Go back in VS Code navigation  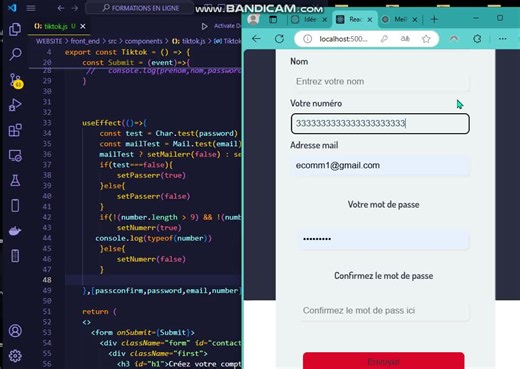(61, 8)
